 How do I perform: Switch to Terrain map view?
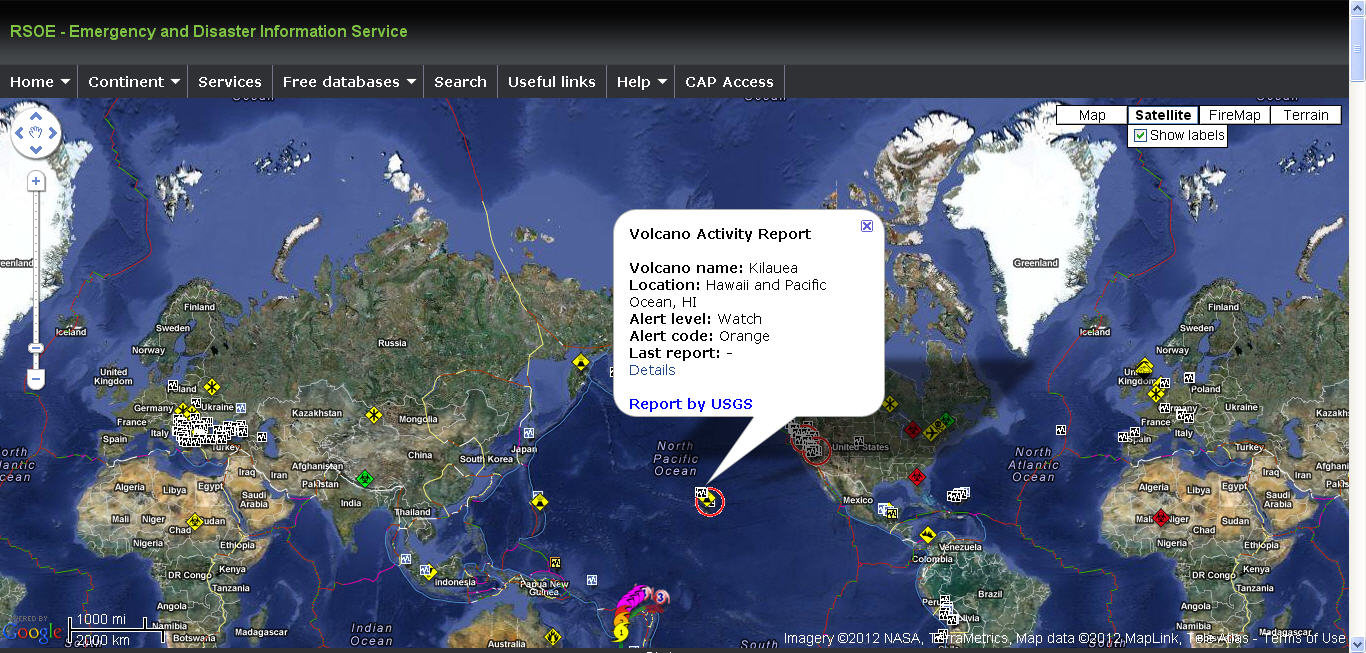[x=1306, y=115]
